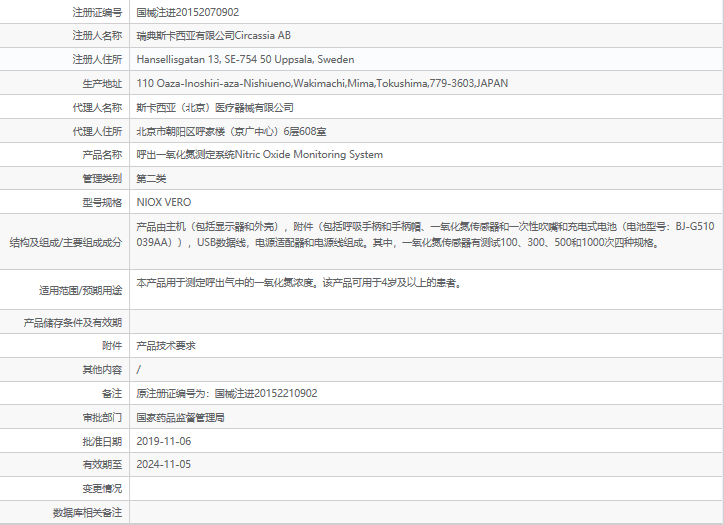Click approving department 国家药品监督管理局
The height and width of the screenshot is (525, 724).
click(x=180, y=418)
